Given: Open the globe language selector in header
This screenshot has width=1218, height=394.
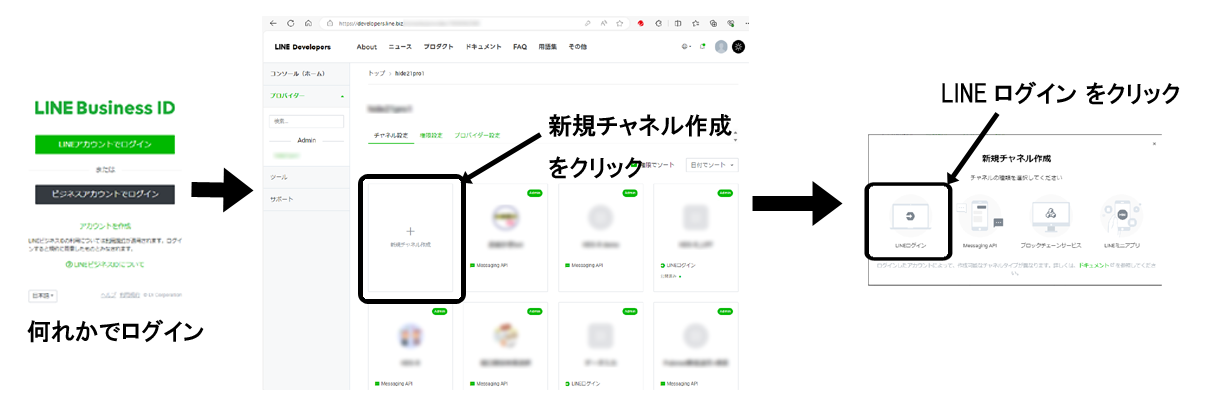Looking at the screenshot, I should (x=686, y=47).
